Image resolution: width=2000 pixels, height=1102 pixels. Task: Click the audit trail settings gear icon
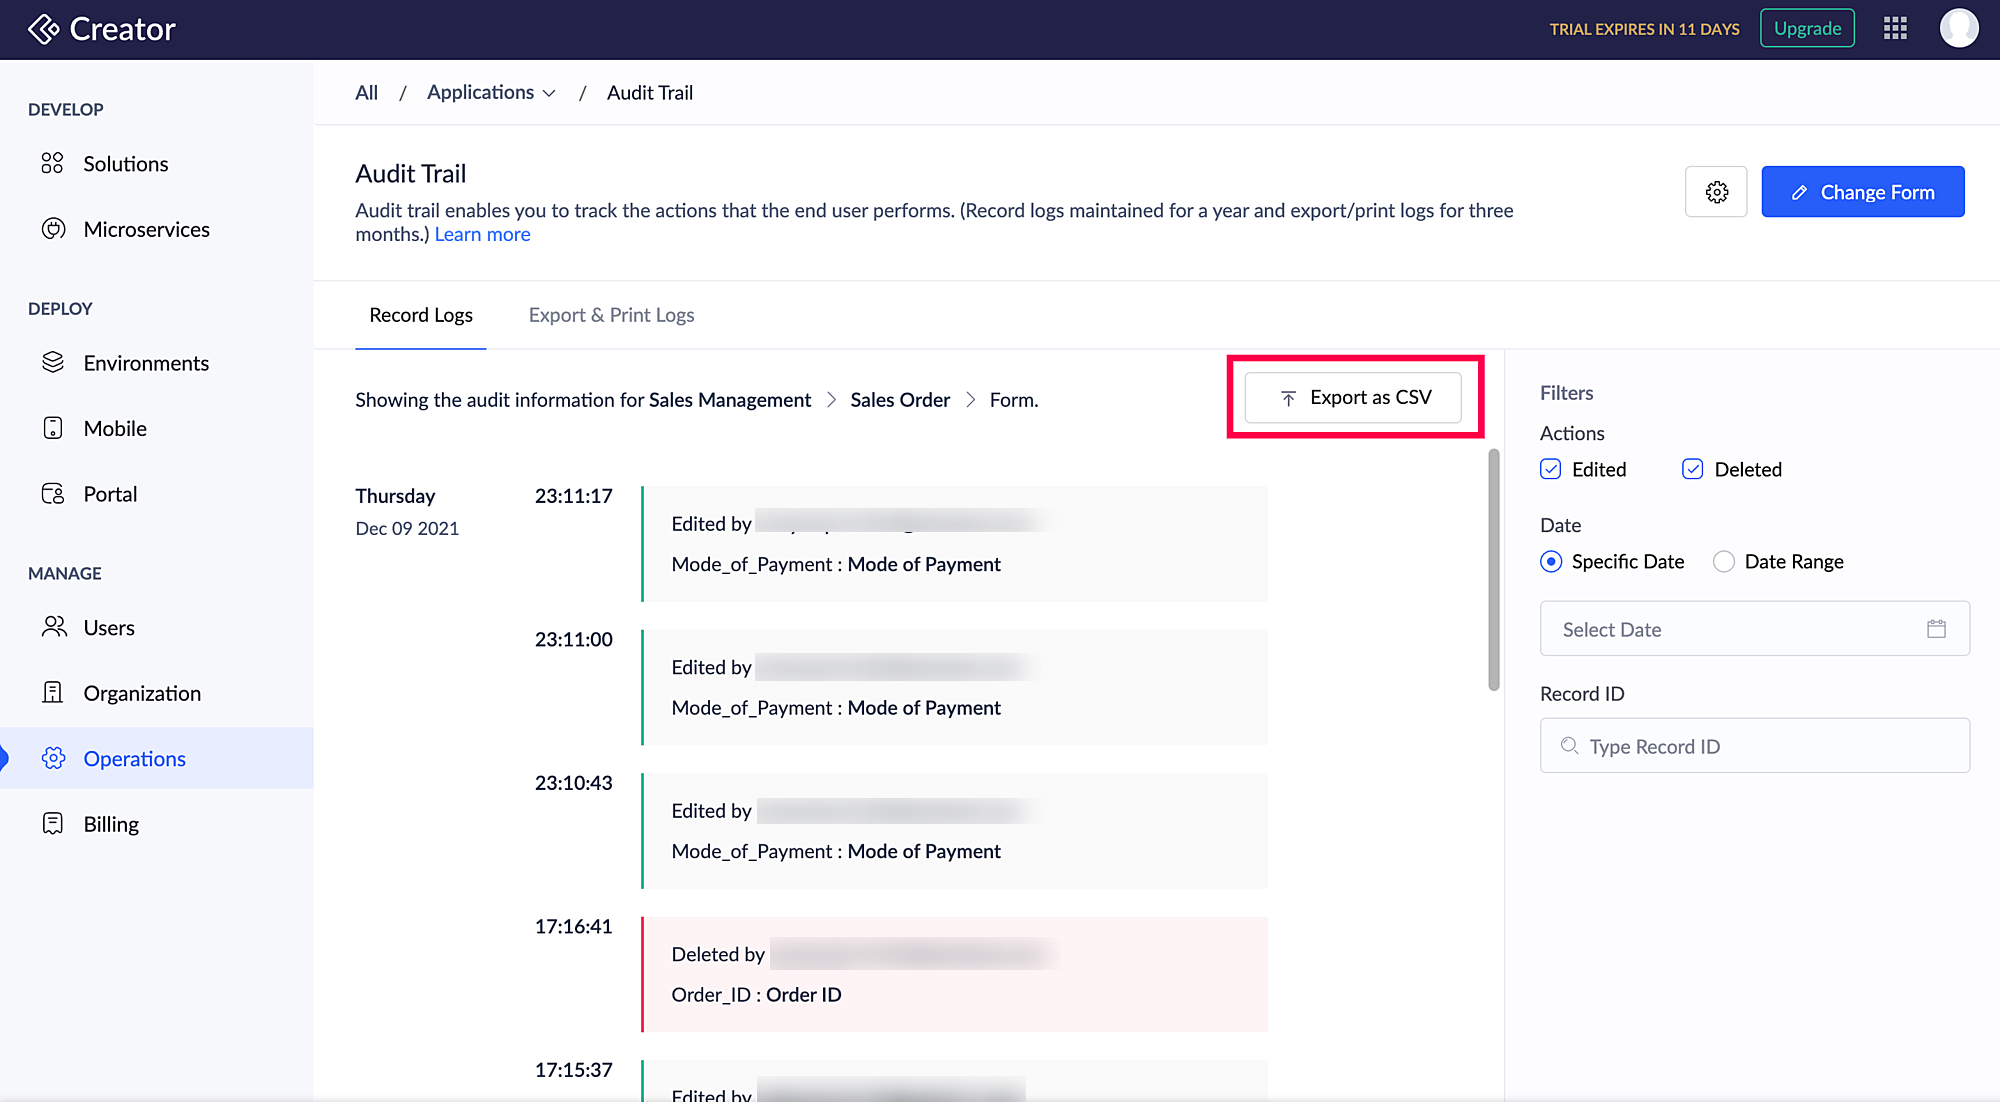1716,192
